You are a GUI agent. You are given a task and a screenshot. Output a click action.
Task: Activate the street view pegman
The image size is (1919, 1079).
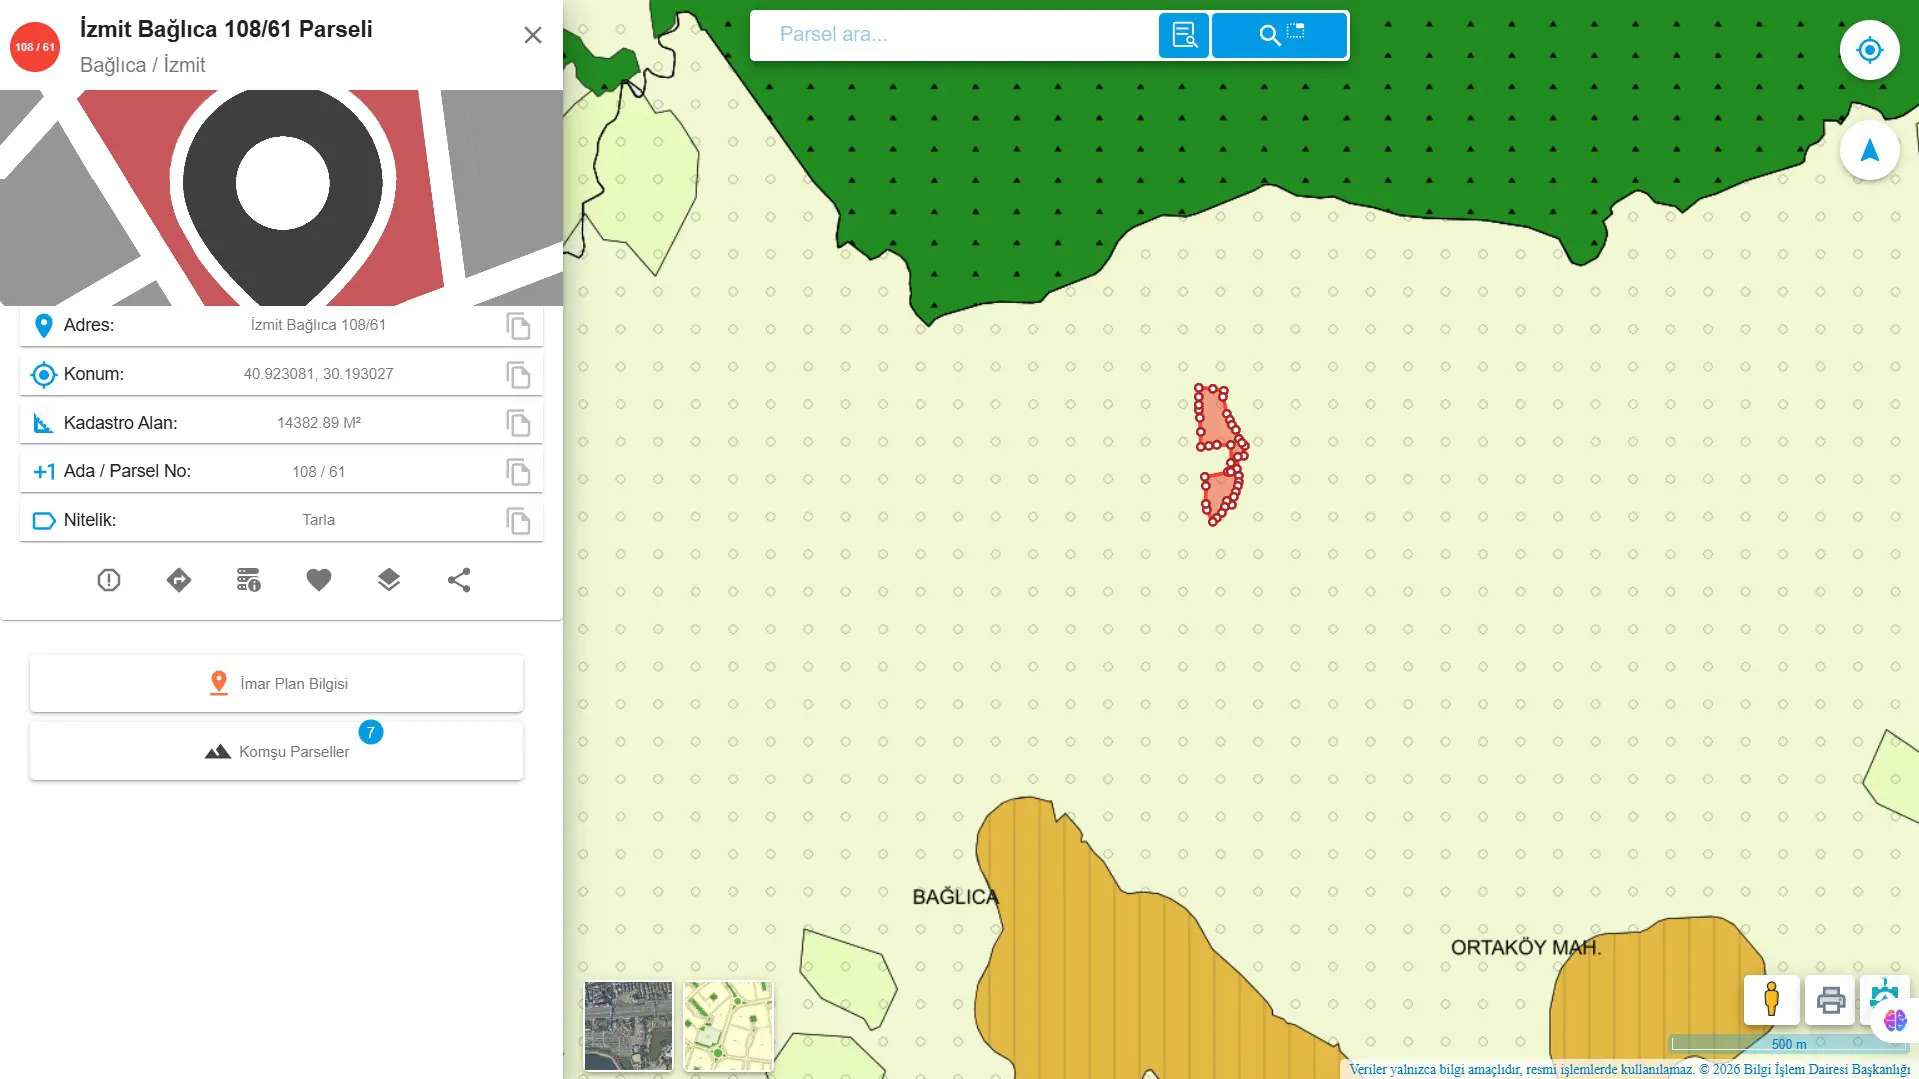1771,1000
